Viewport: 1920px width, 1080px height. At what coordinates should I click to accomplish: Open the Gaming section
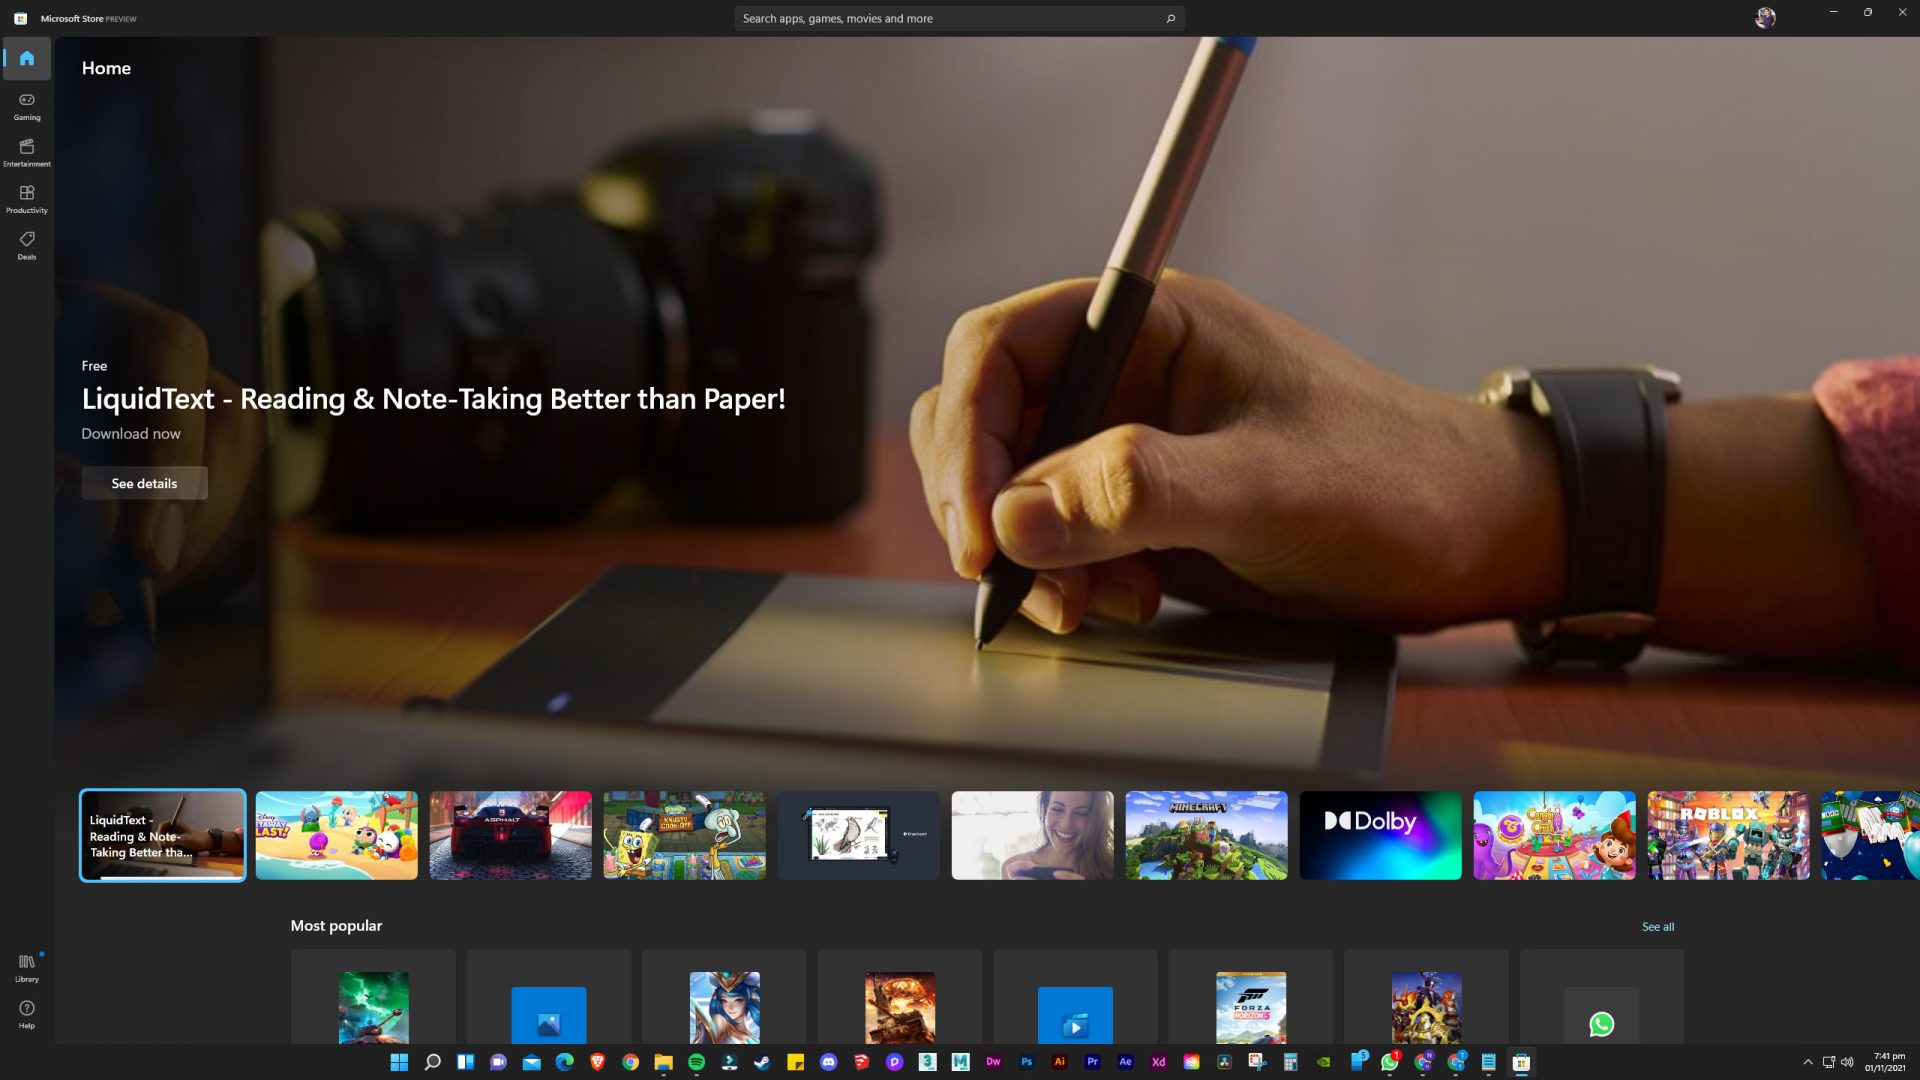(x=27, y=106)
